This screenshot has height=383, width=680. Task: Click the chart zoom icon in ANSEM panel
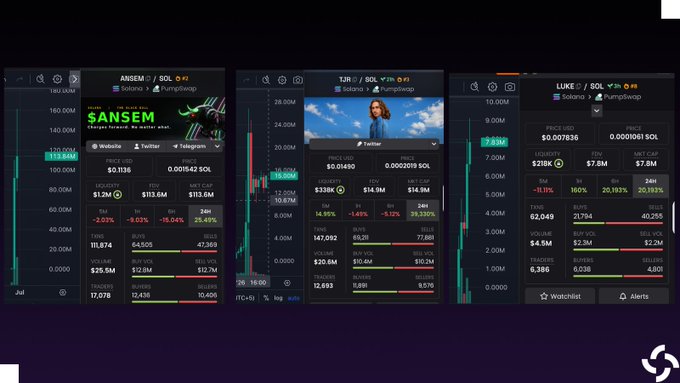(x=40, y=79)
